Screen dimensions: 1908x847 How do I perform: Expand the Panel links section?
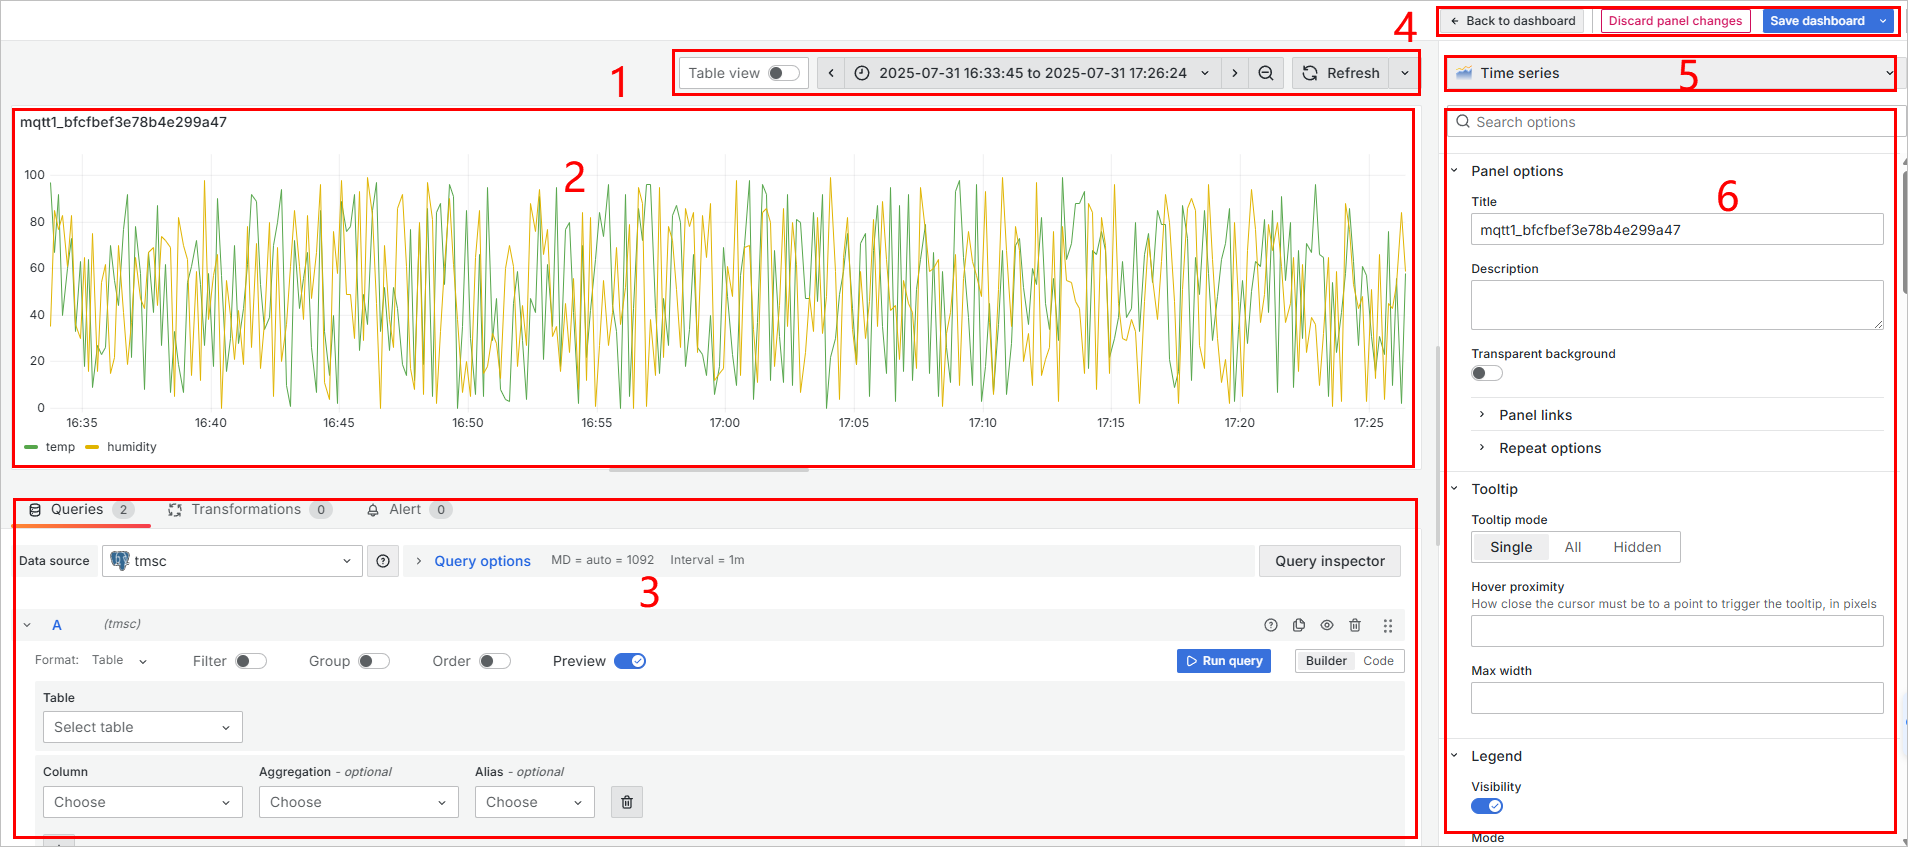tap(1535, 415)
